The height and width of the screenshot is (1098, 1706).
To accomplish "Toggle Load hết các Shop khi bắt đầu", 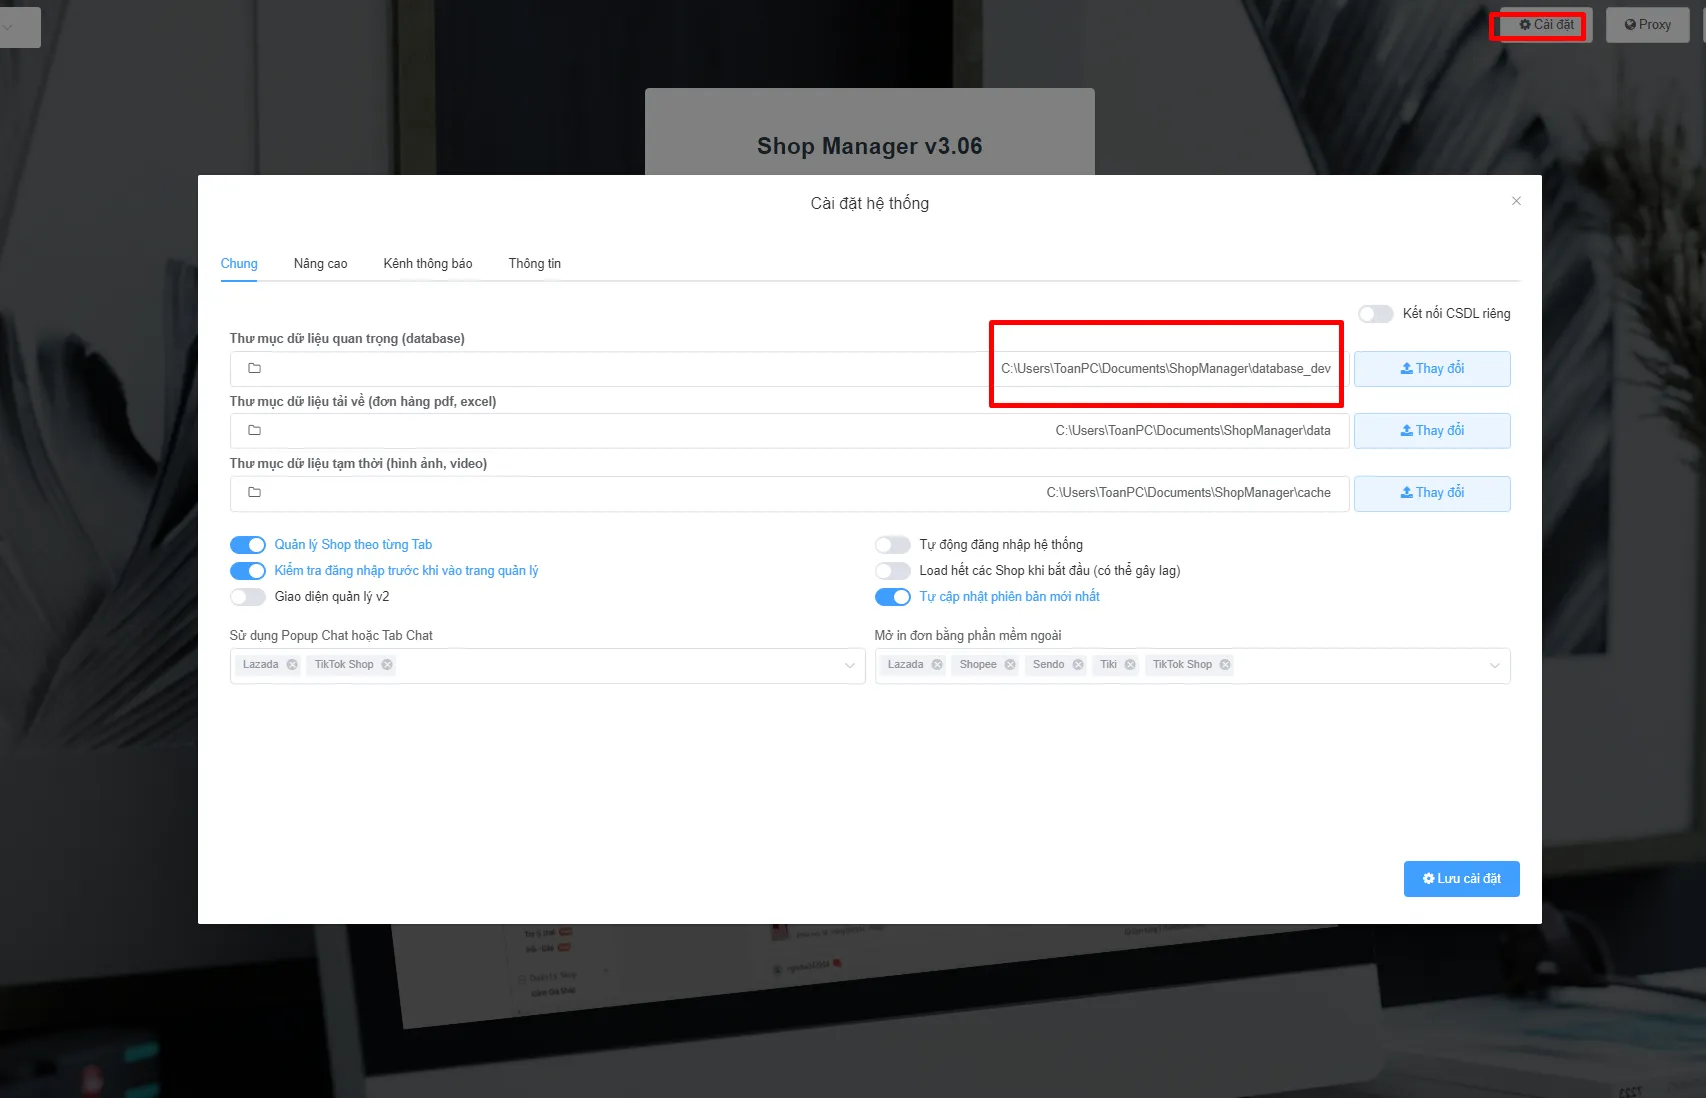I will tap(892, 571).
